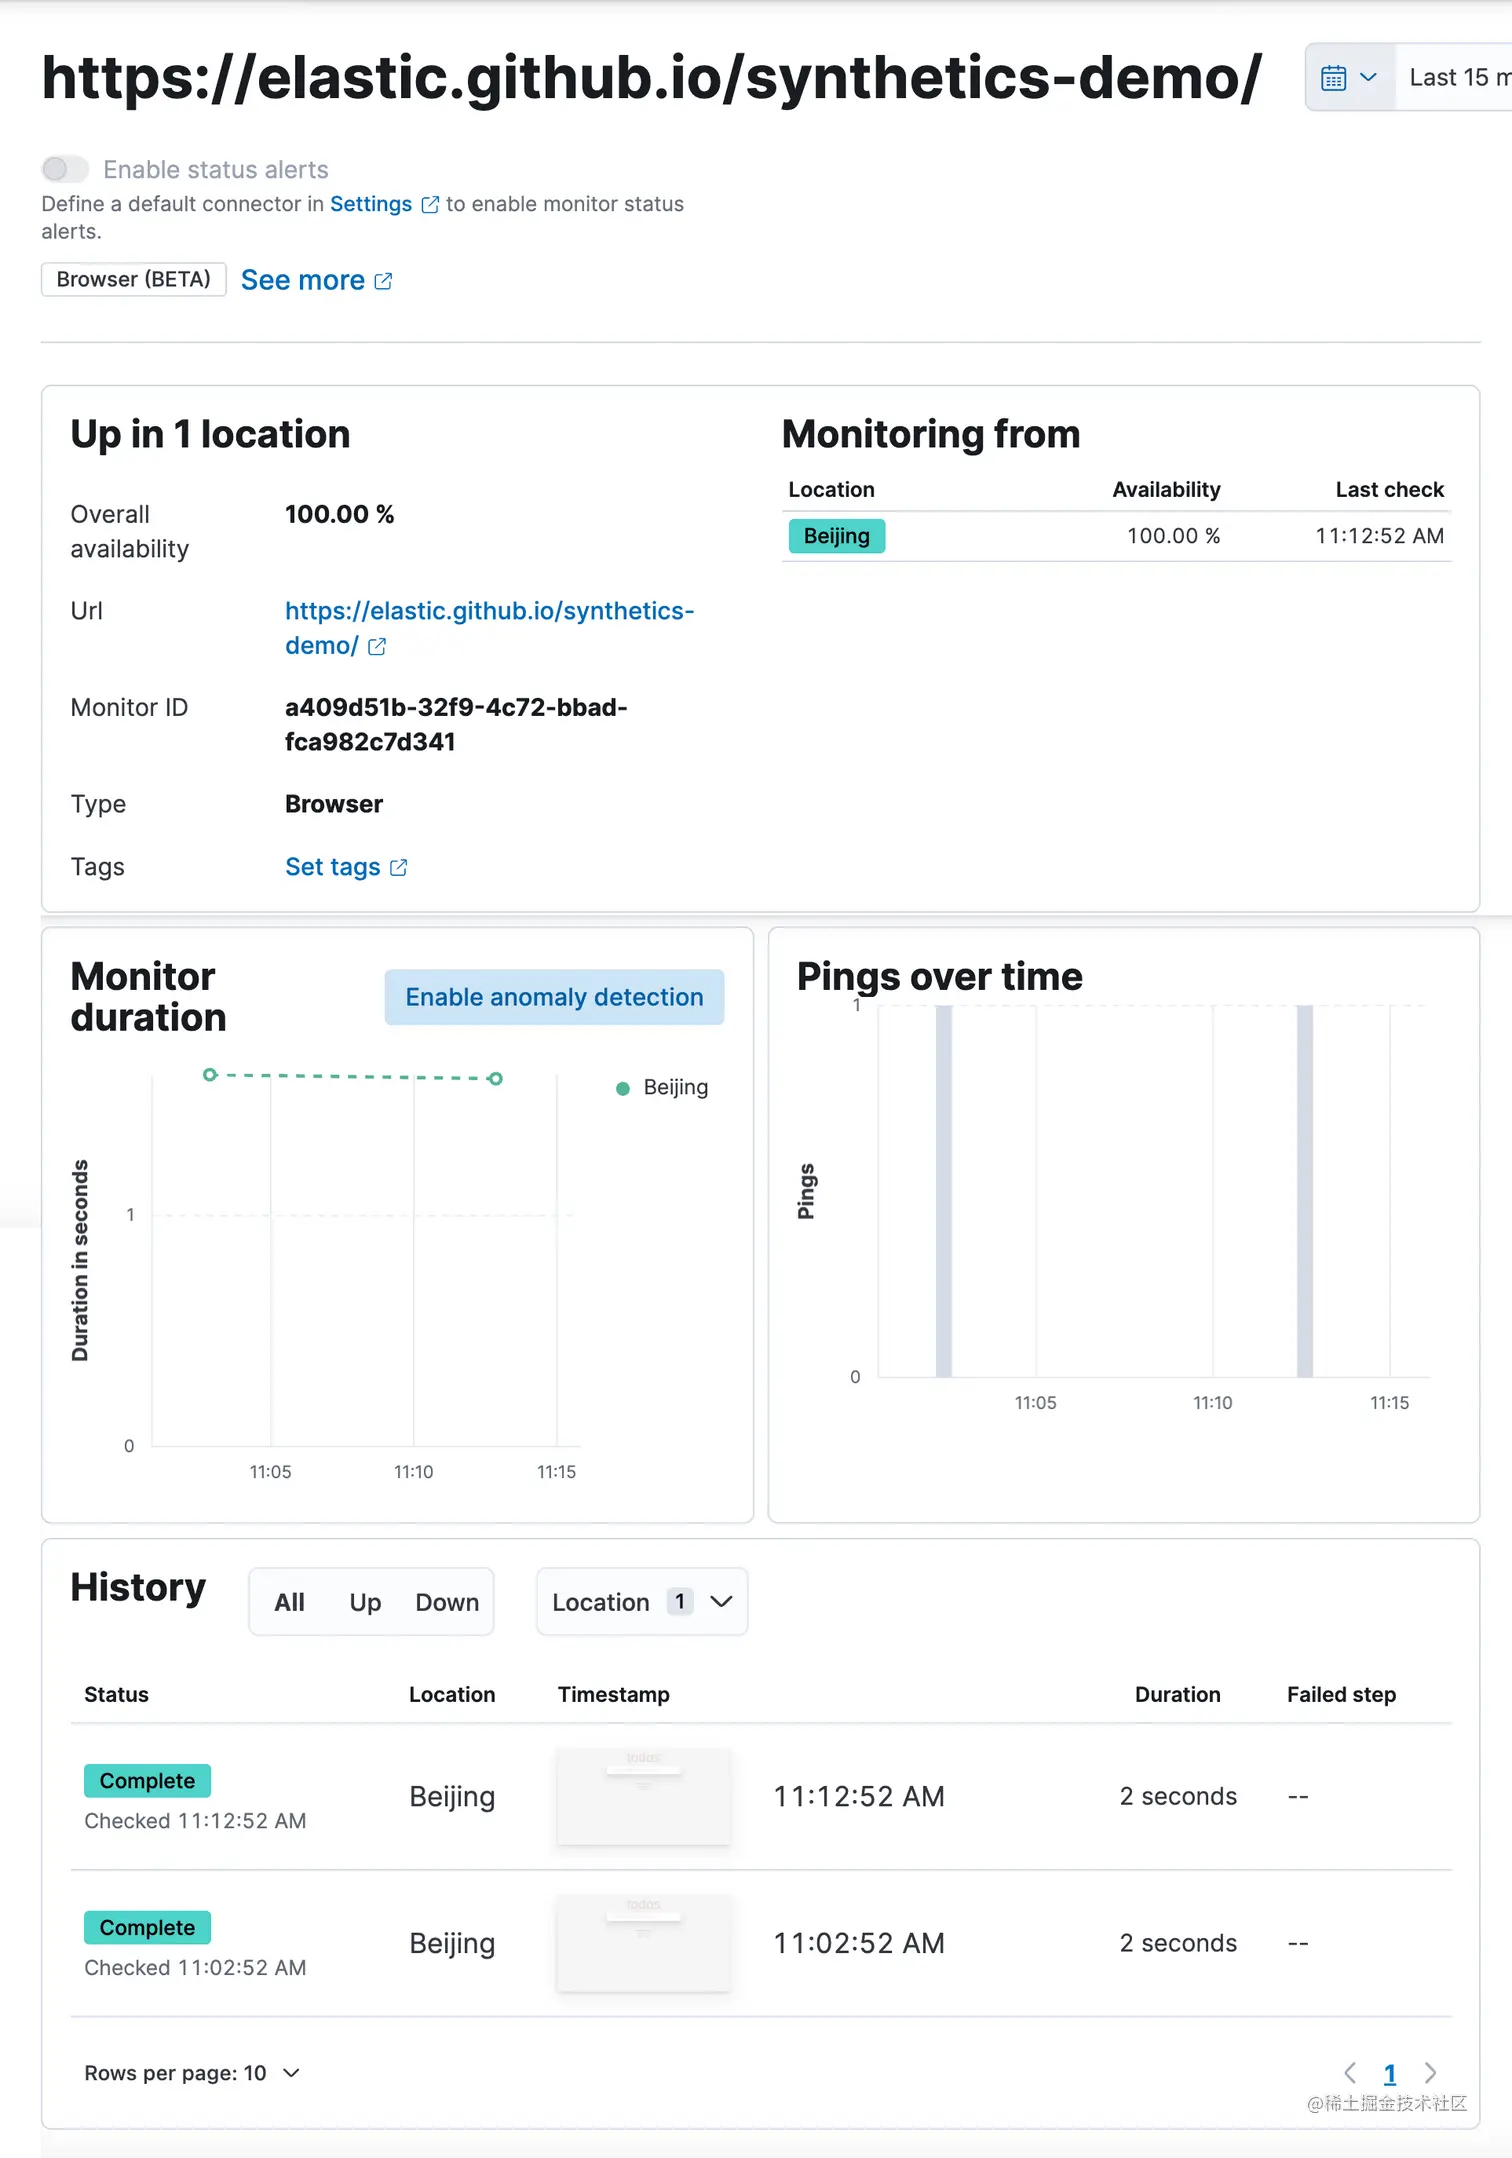Open screenshot thumbnail for 11:12:52 AM check
Viewport: 1512px width, 2158px height.
point(644,1796)
